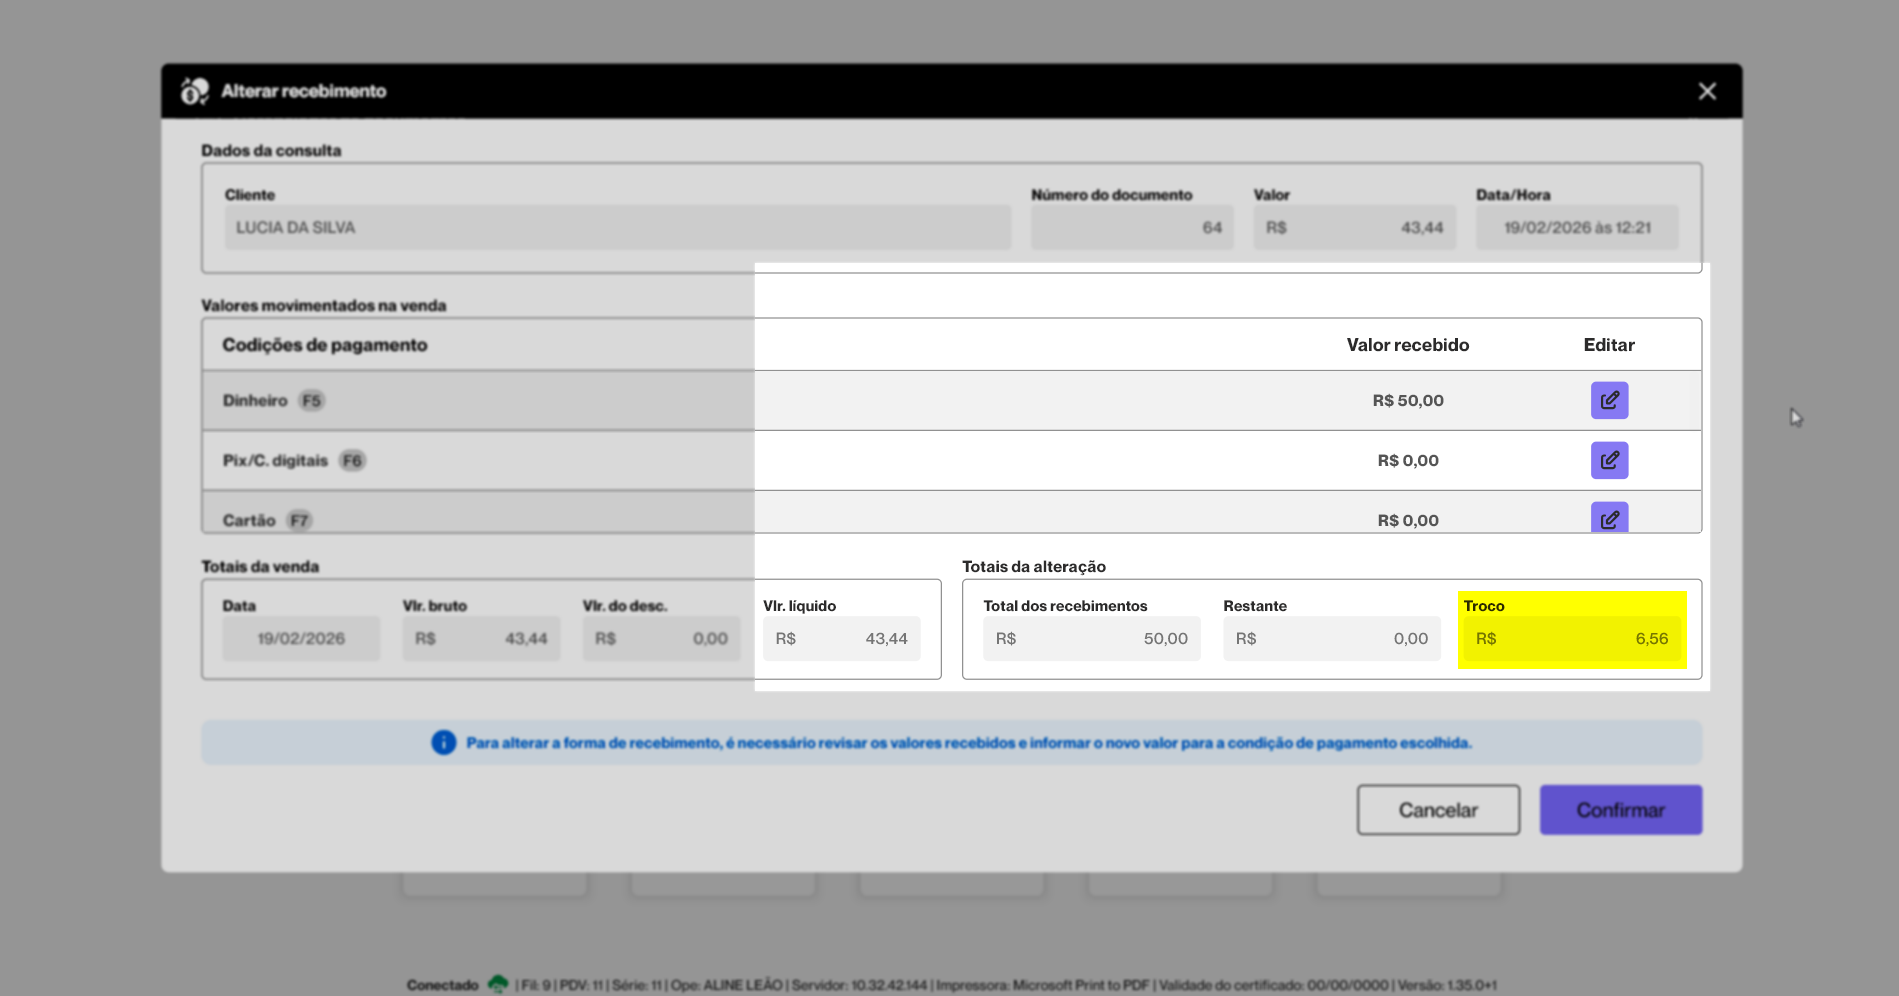Click the Valor recebido column header
1899x996 pixels.
tap(1407, 345)
